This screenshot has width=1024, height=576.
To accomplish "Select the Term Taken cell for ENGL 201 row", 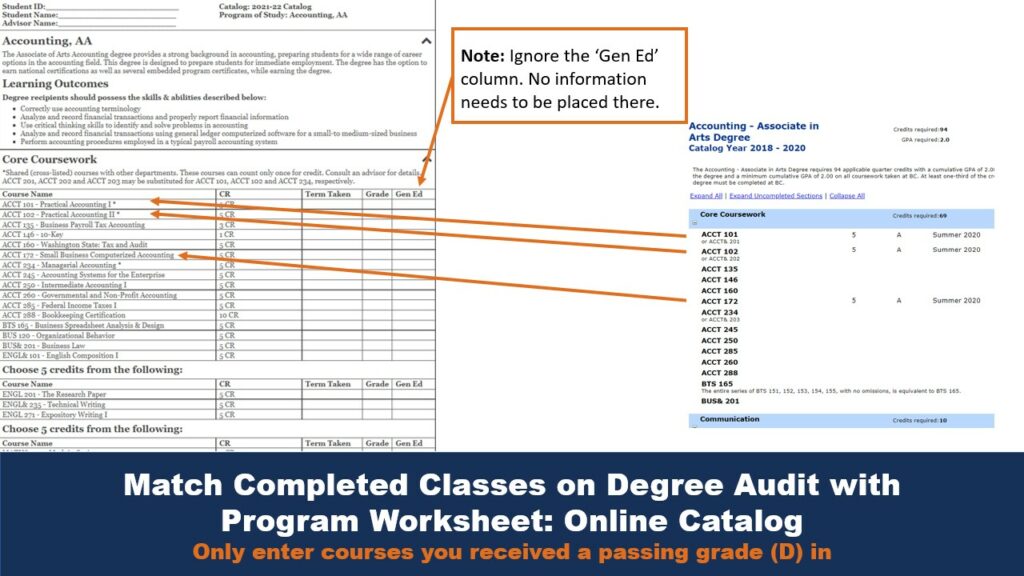I will coord(332,394).
